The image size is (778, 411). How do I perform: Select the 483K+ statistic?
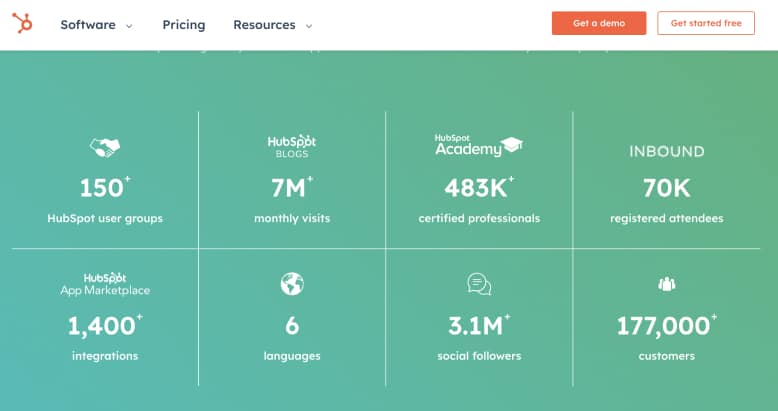point(479,188)
